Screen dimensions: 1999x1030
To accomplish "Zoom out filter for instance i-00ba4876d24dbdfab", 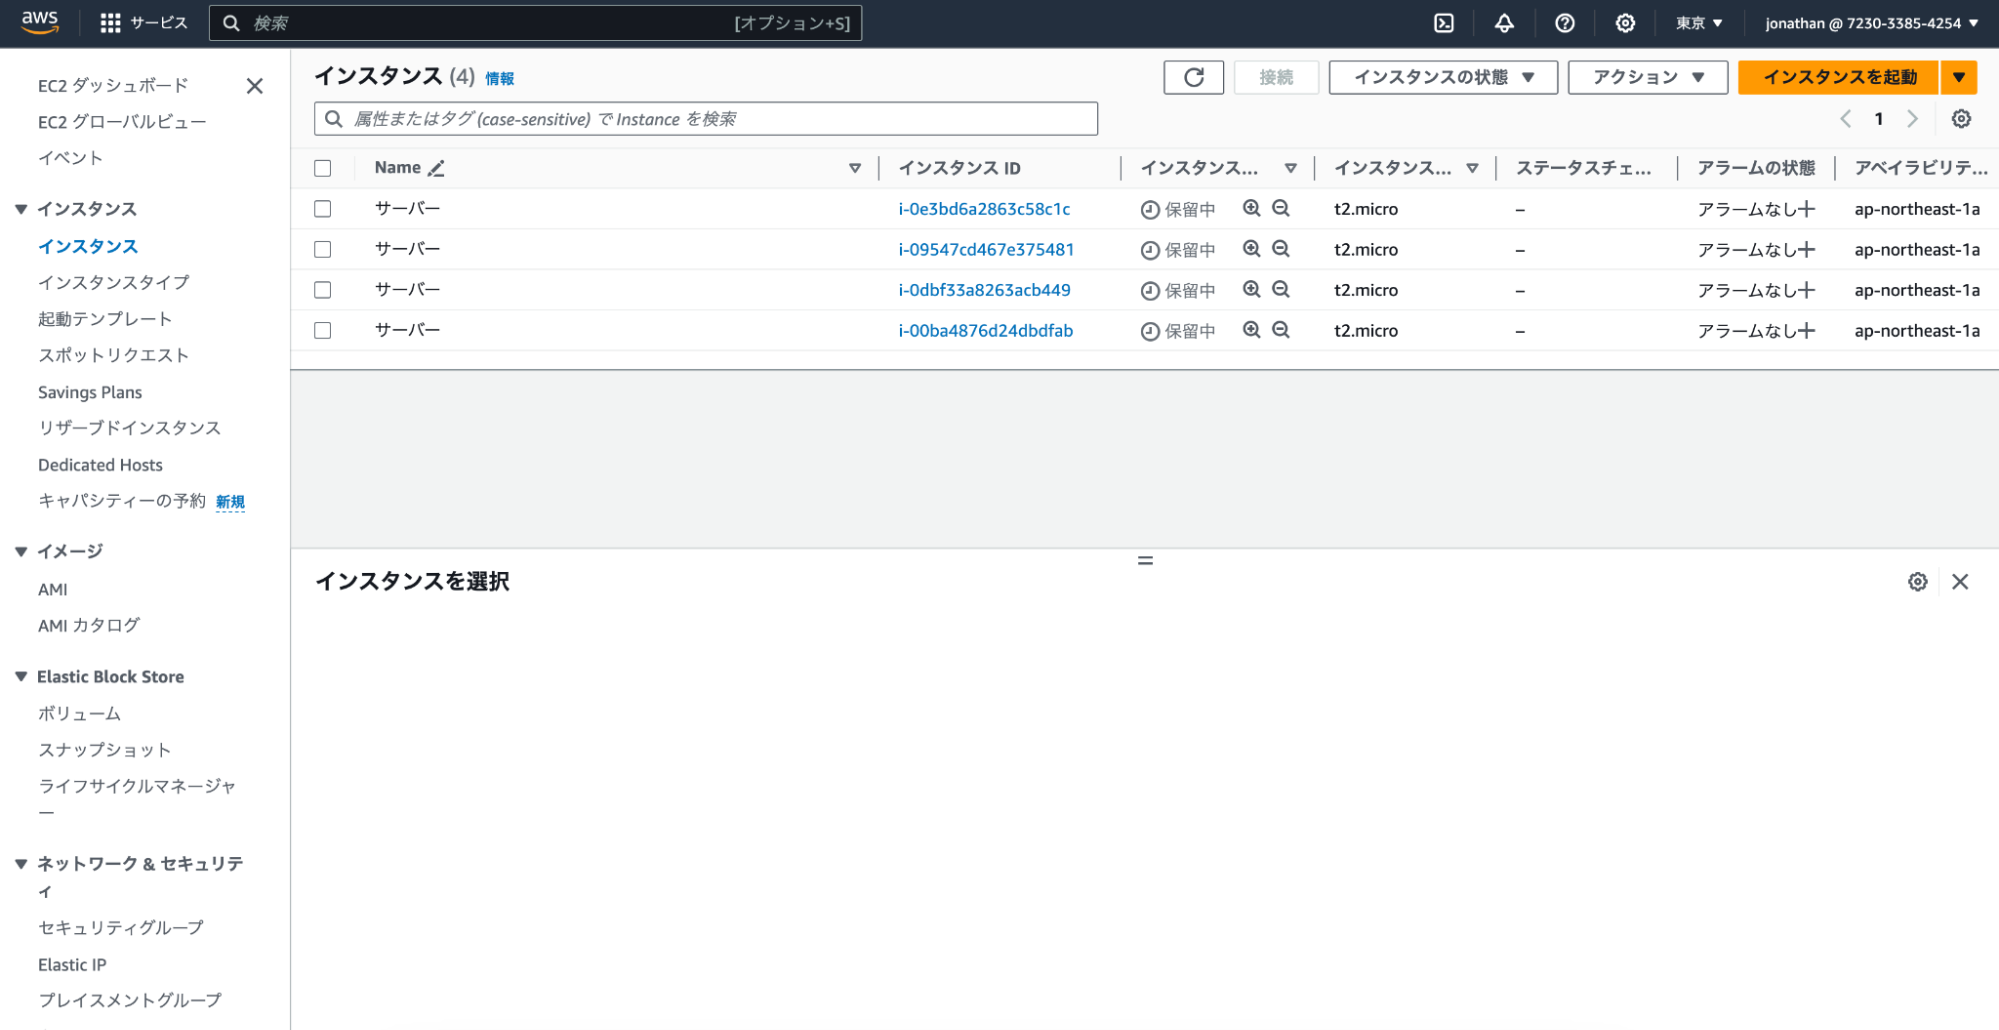I will coord(1281,330).
